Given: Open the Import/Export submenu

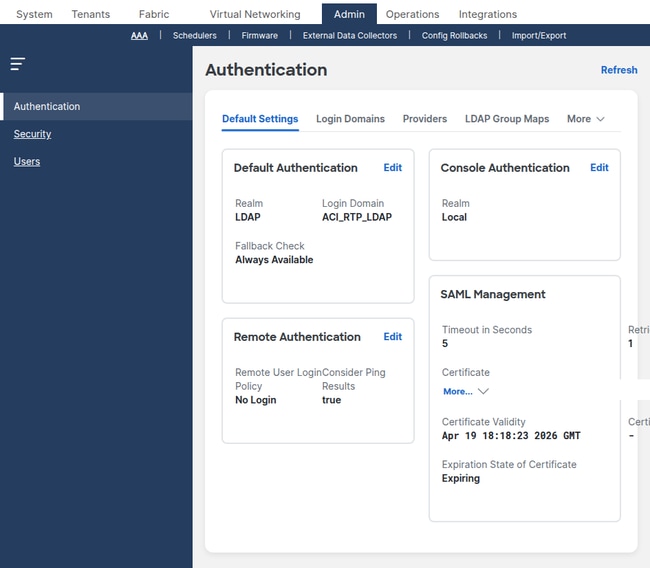Looking at the screenshot, I should tap(539, 36).
